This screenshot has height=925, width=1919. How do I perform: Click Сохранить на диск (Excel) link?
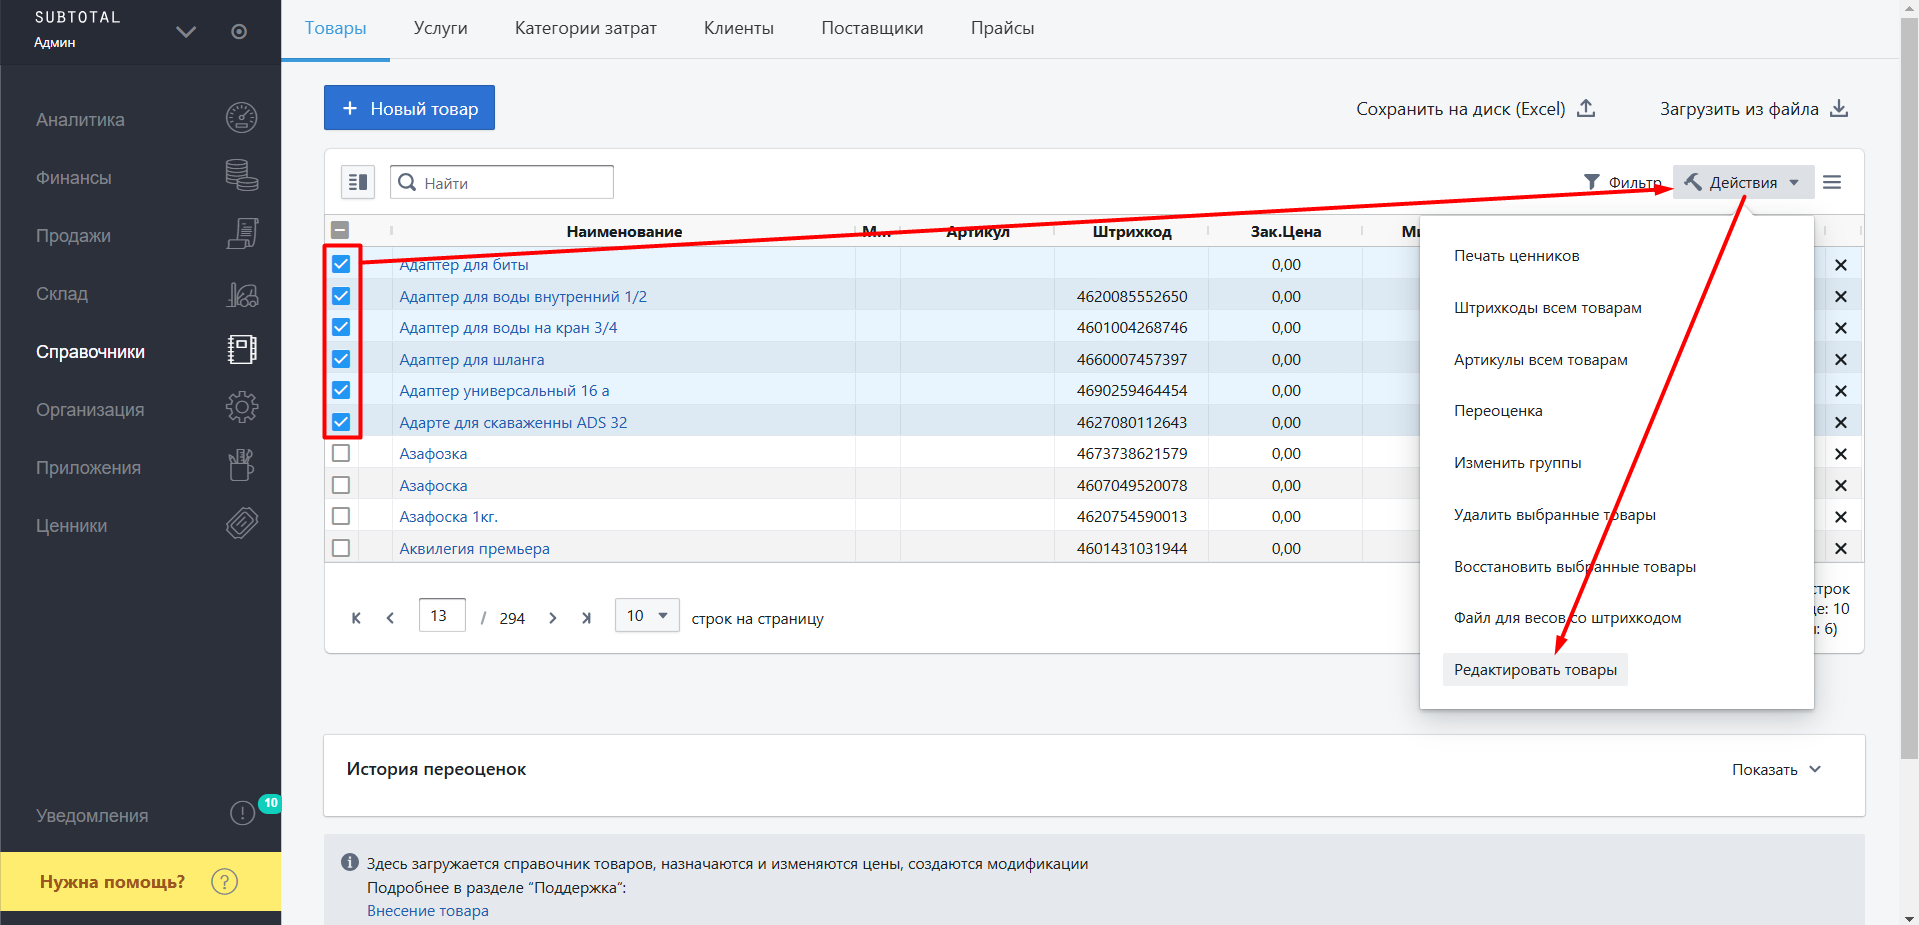click(x=1460, y=109)
